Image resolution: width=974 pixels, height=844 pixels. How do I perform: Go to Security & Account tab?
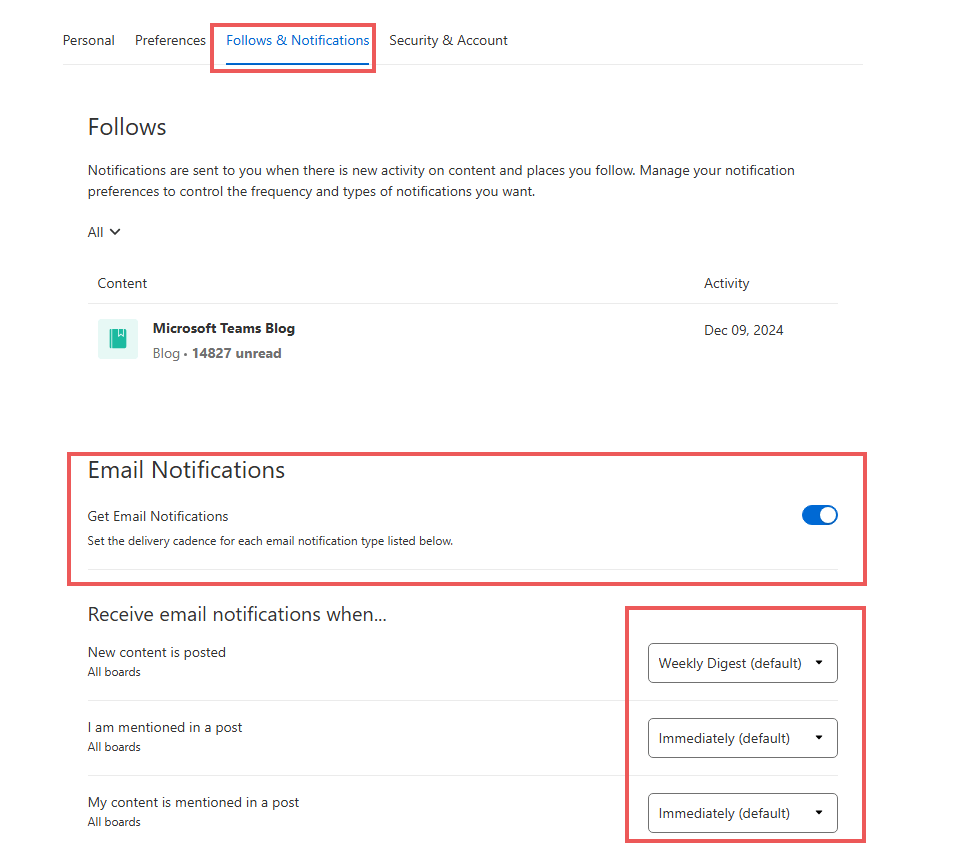click(x=448, y=40)
